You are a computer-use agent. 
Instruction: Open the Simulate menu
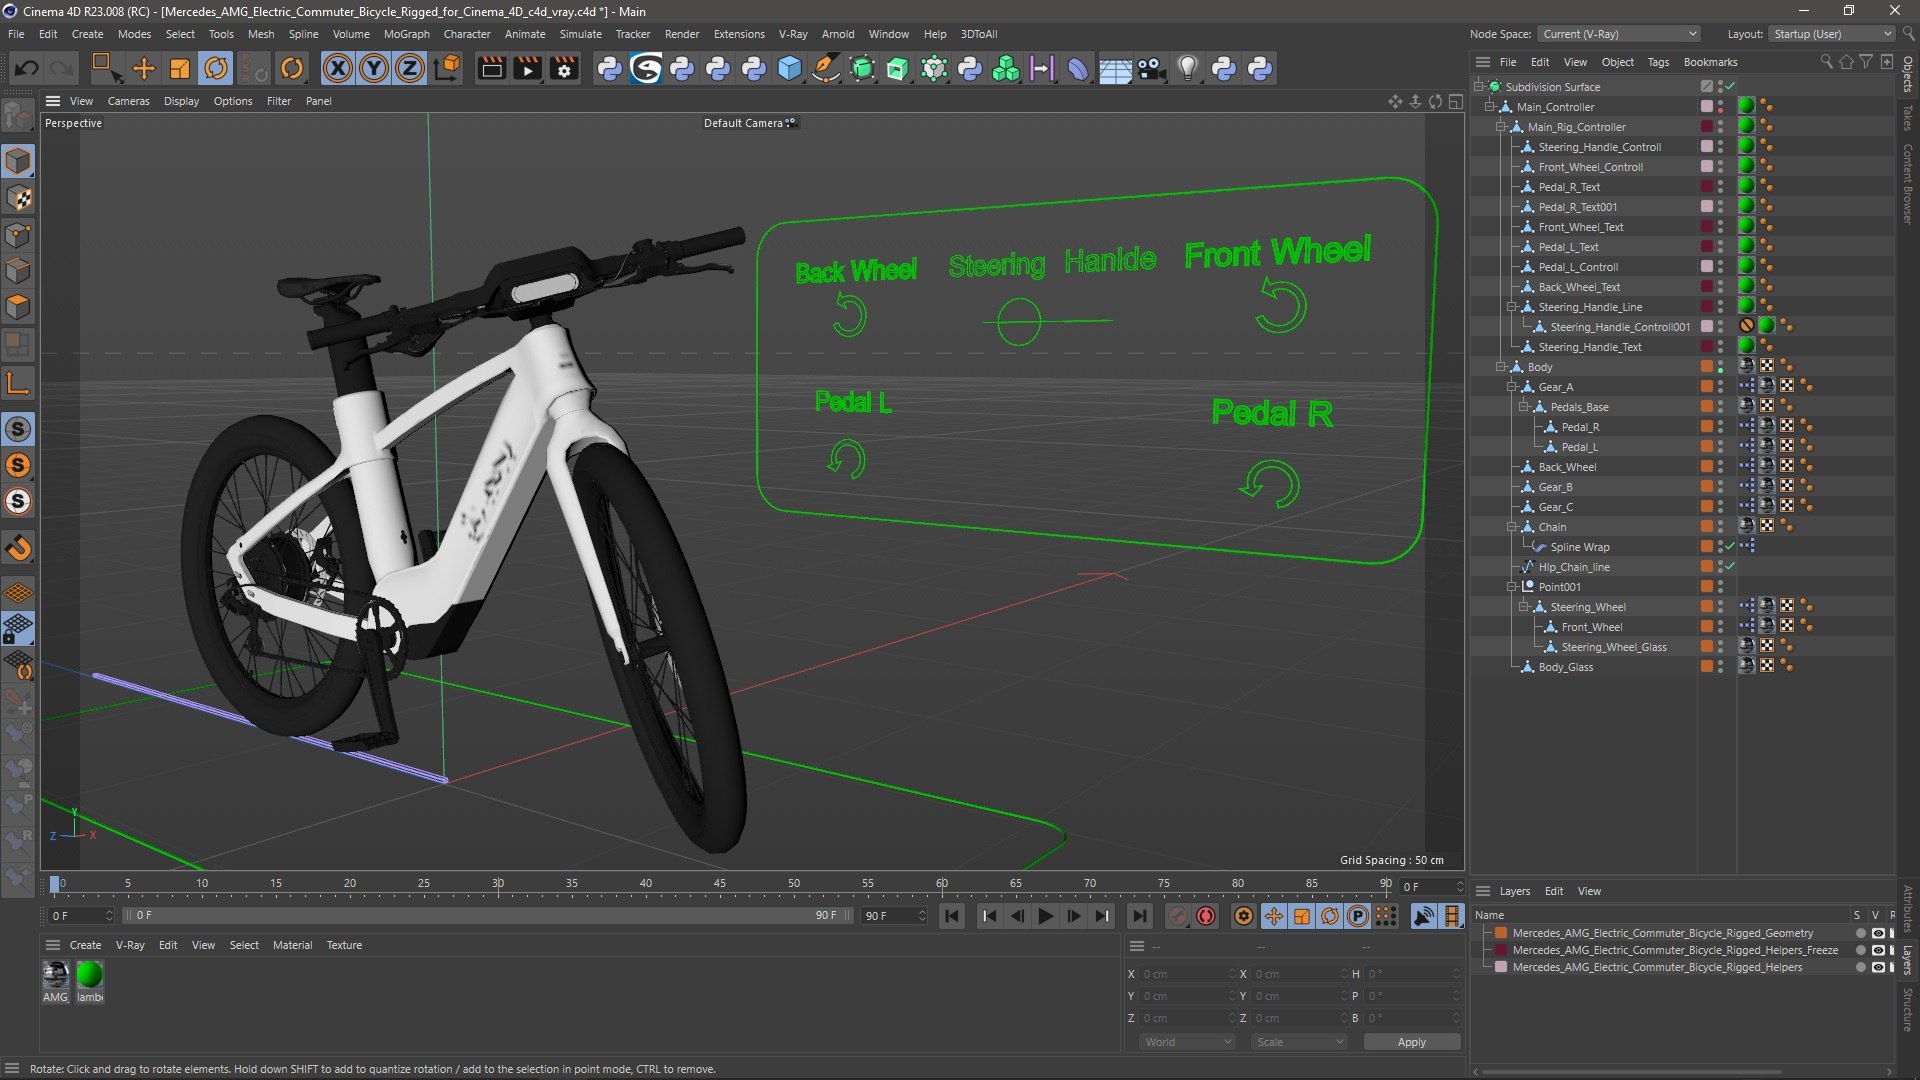pyautogui.click(x=580, y=34)
